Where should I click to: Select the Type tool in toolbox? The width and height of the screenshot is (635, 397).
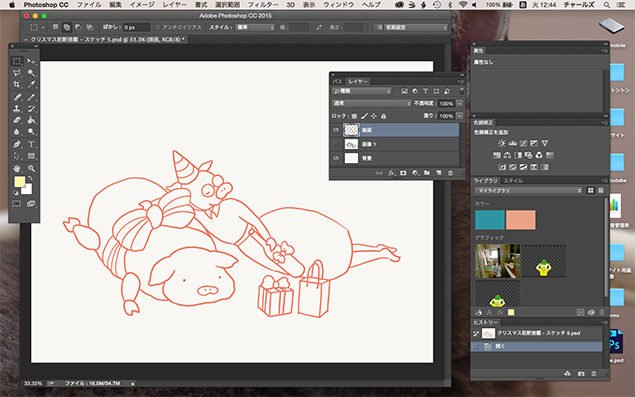pos(32,144)
